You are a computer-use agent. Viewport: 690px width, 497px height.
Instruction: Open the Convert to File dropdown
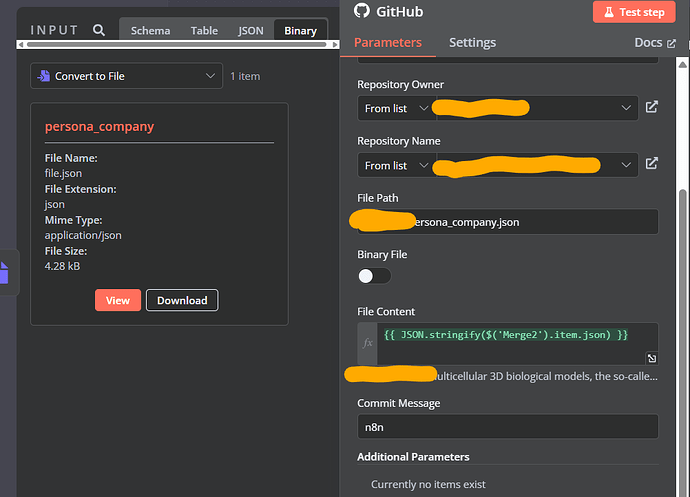[126, 76]
